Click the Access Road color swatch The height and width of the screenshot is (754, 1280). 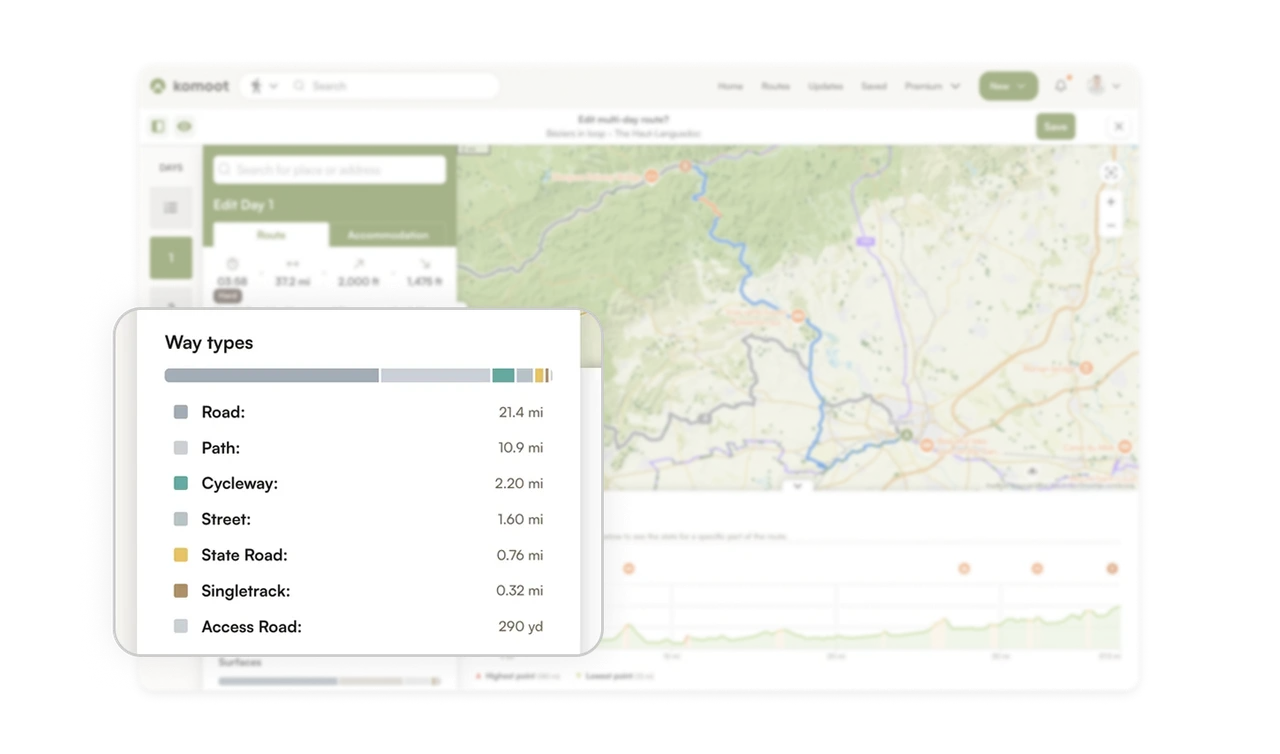point(181,626)
